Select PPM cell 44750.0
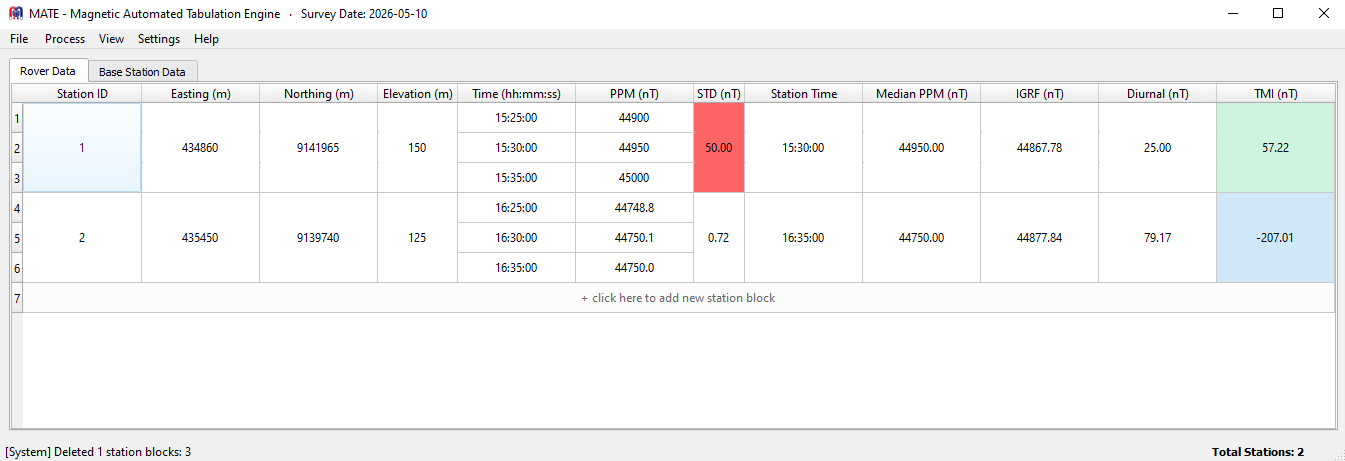The width and height of the screenshot is (1345, 461). [634, 268]
